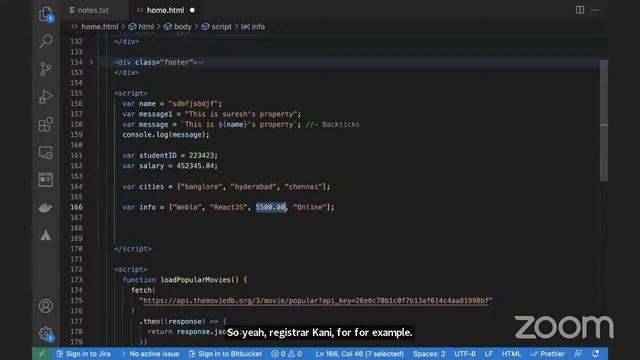Change the HTML language mode
This screenshot has height=360, width=640.
511,353
